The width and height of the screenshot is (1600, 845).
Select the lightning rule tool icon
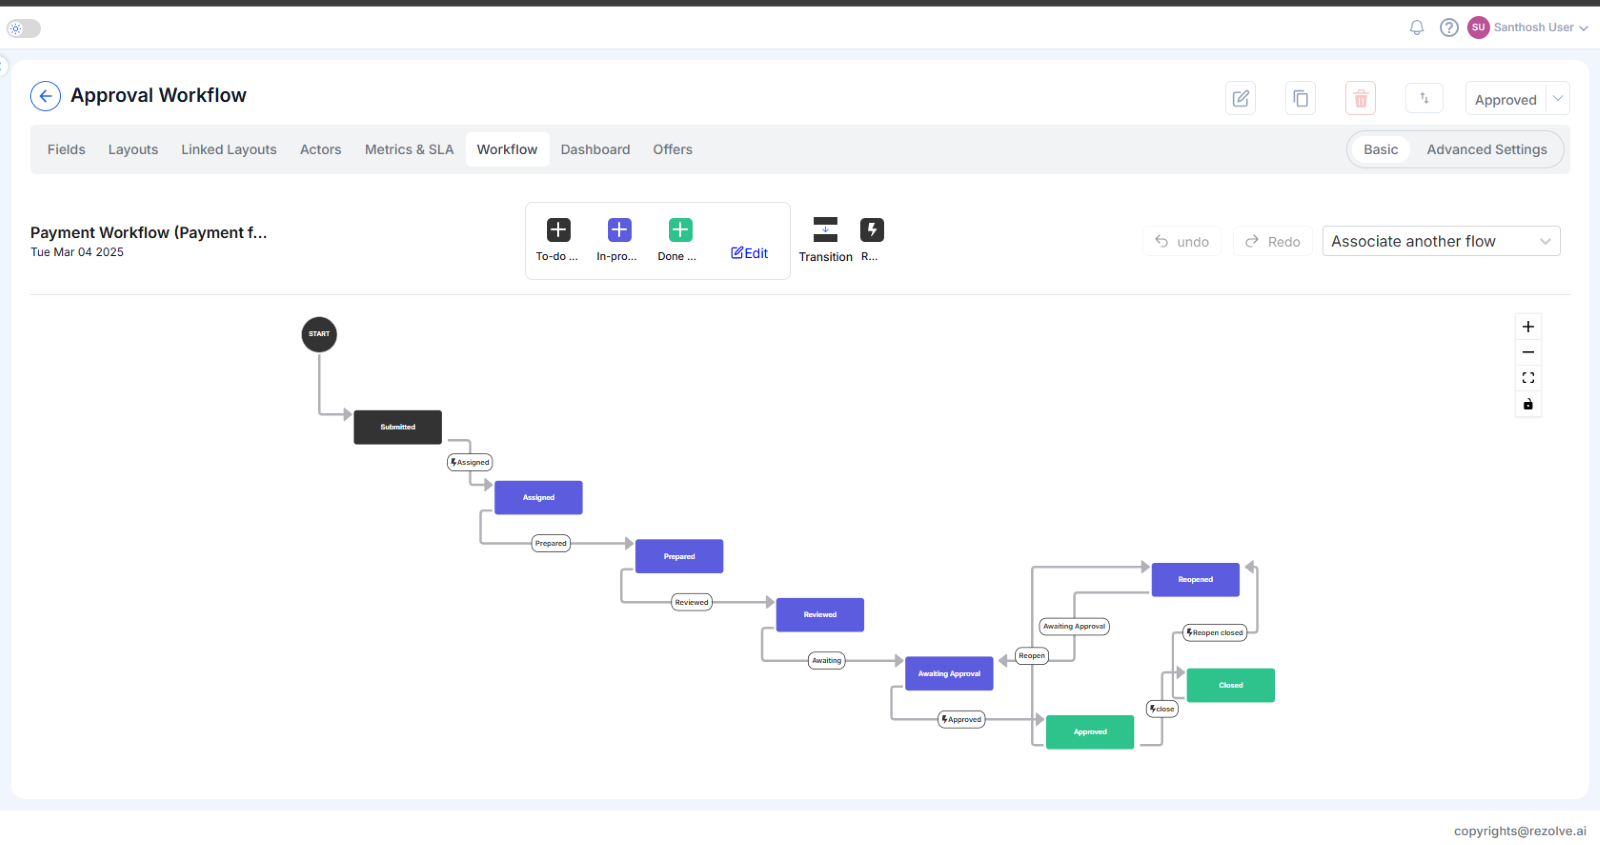[872, 230]
